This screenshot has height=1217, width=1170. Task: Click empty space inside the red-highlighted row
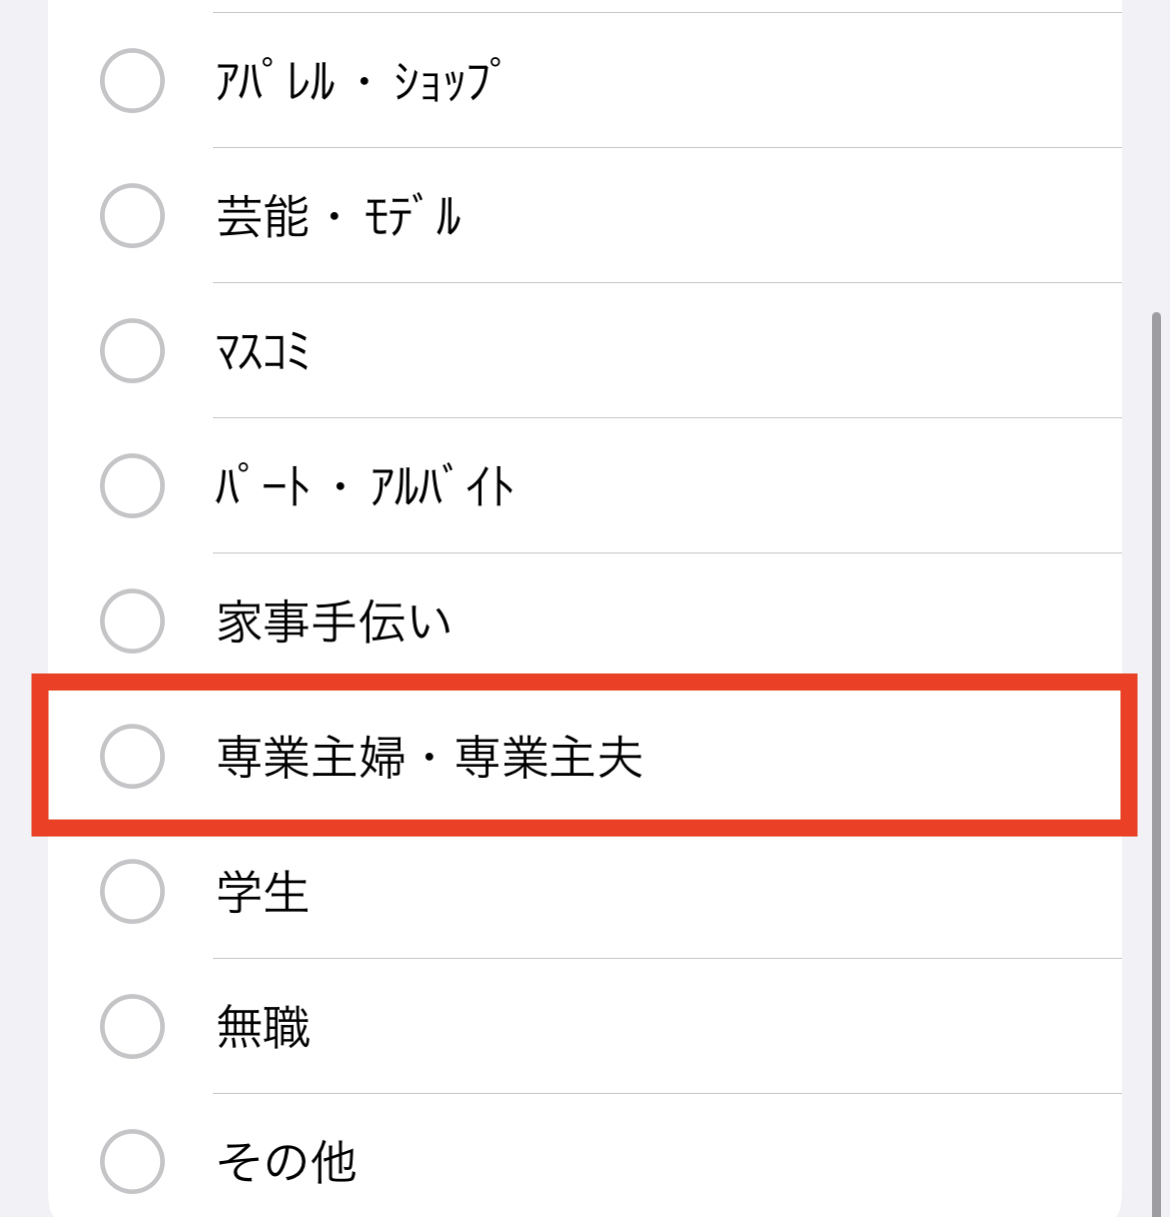coord(880,756)
